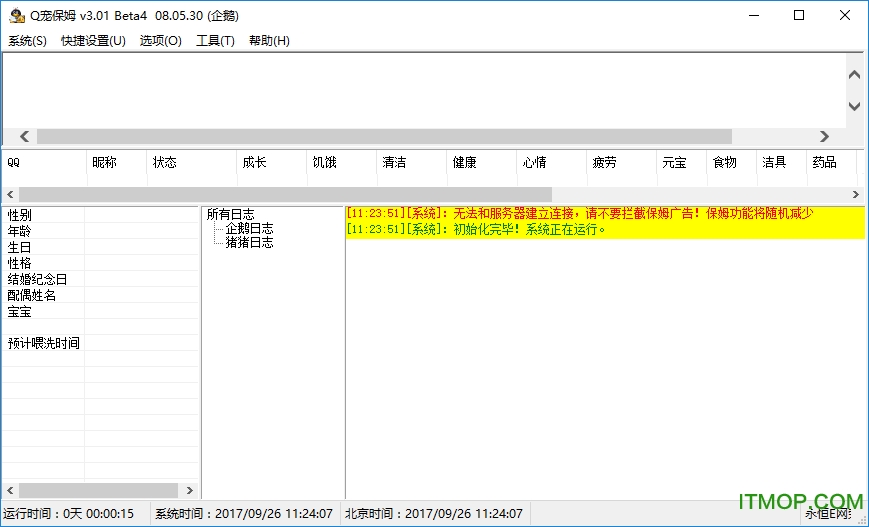Sort by the 昵称 column header

click(117, 162)
